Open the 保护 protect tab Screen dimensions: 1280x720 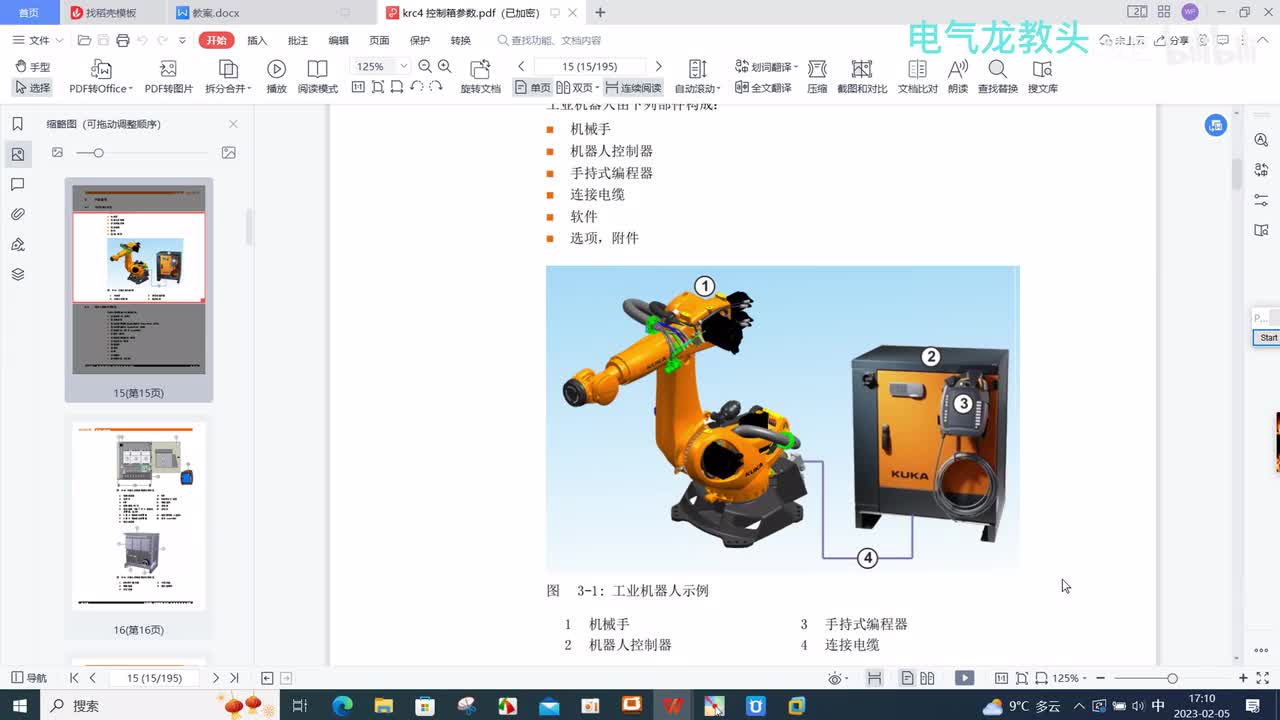(x=420, y=40)
